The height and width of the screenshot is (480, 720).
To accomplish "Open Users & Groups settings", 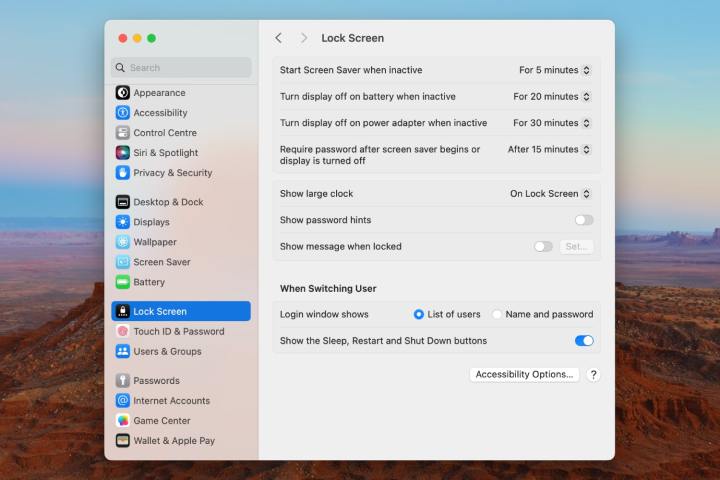I will (181, 351).
